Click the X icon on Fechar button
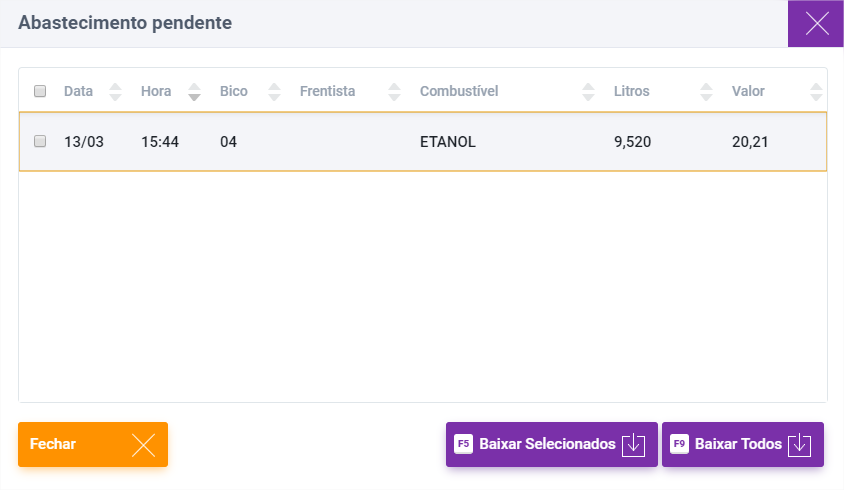This screenshot has width=844, height=490. point(143,445)
